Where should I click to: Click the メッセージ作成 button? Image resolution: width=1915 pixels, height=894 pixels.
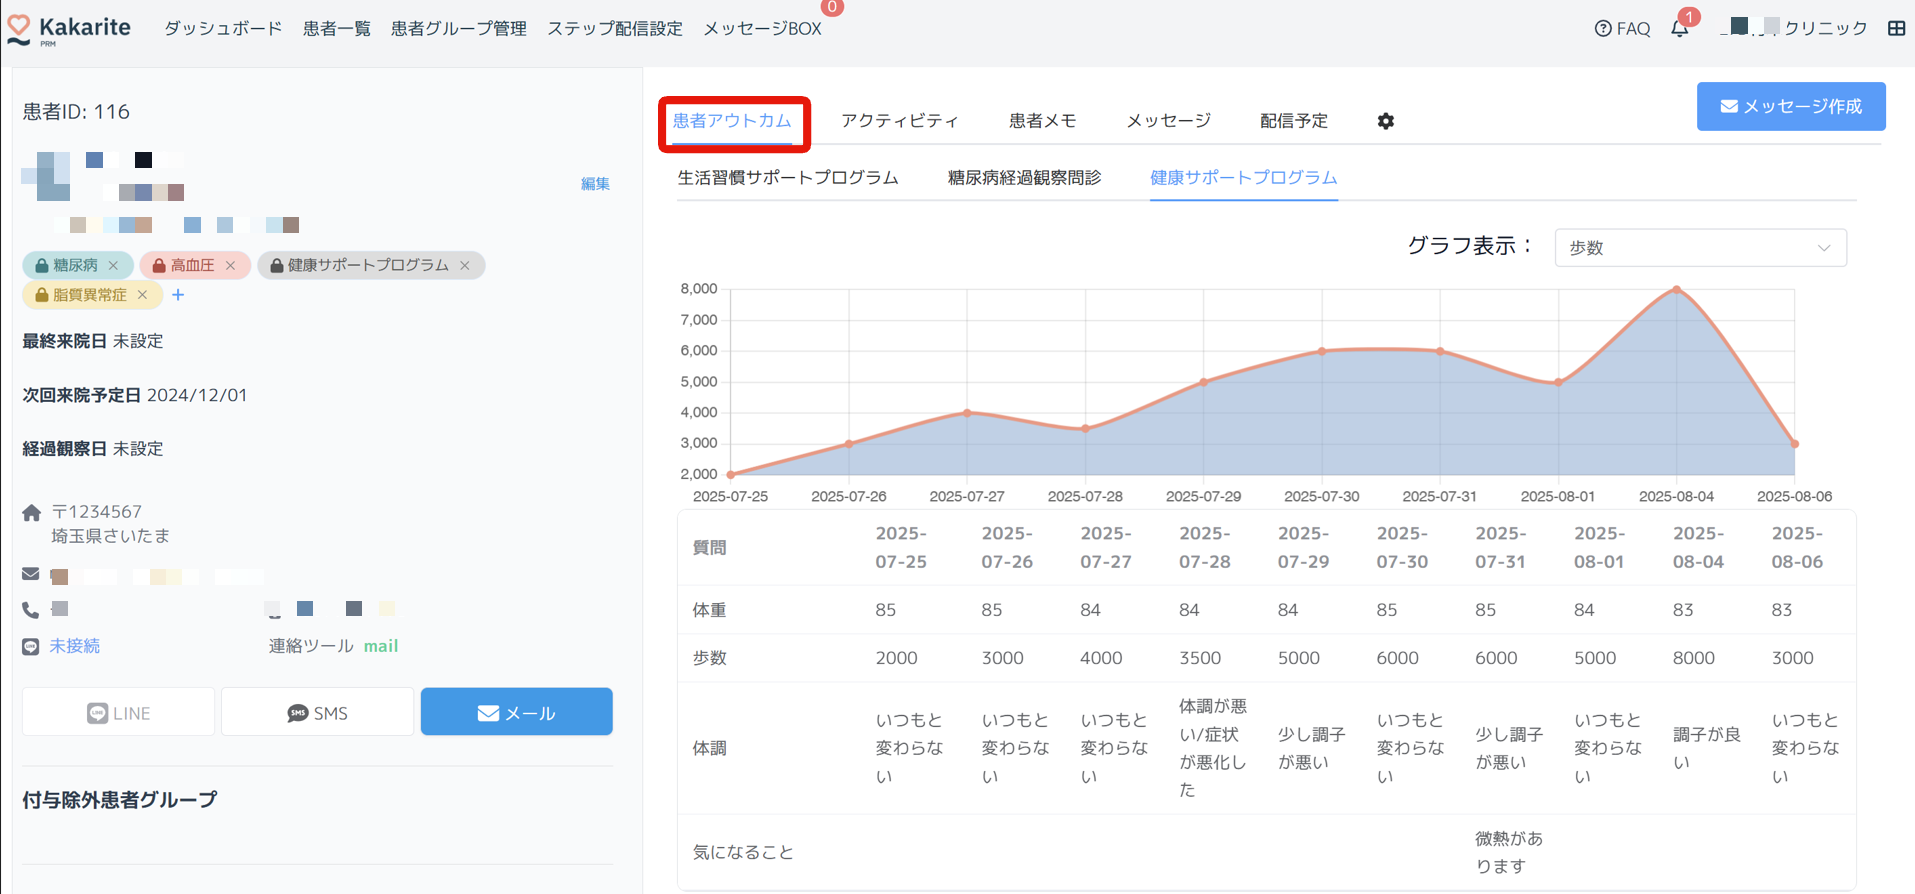pos(1790,107)
